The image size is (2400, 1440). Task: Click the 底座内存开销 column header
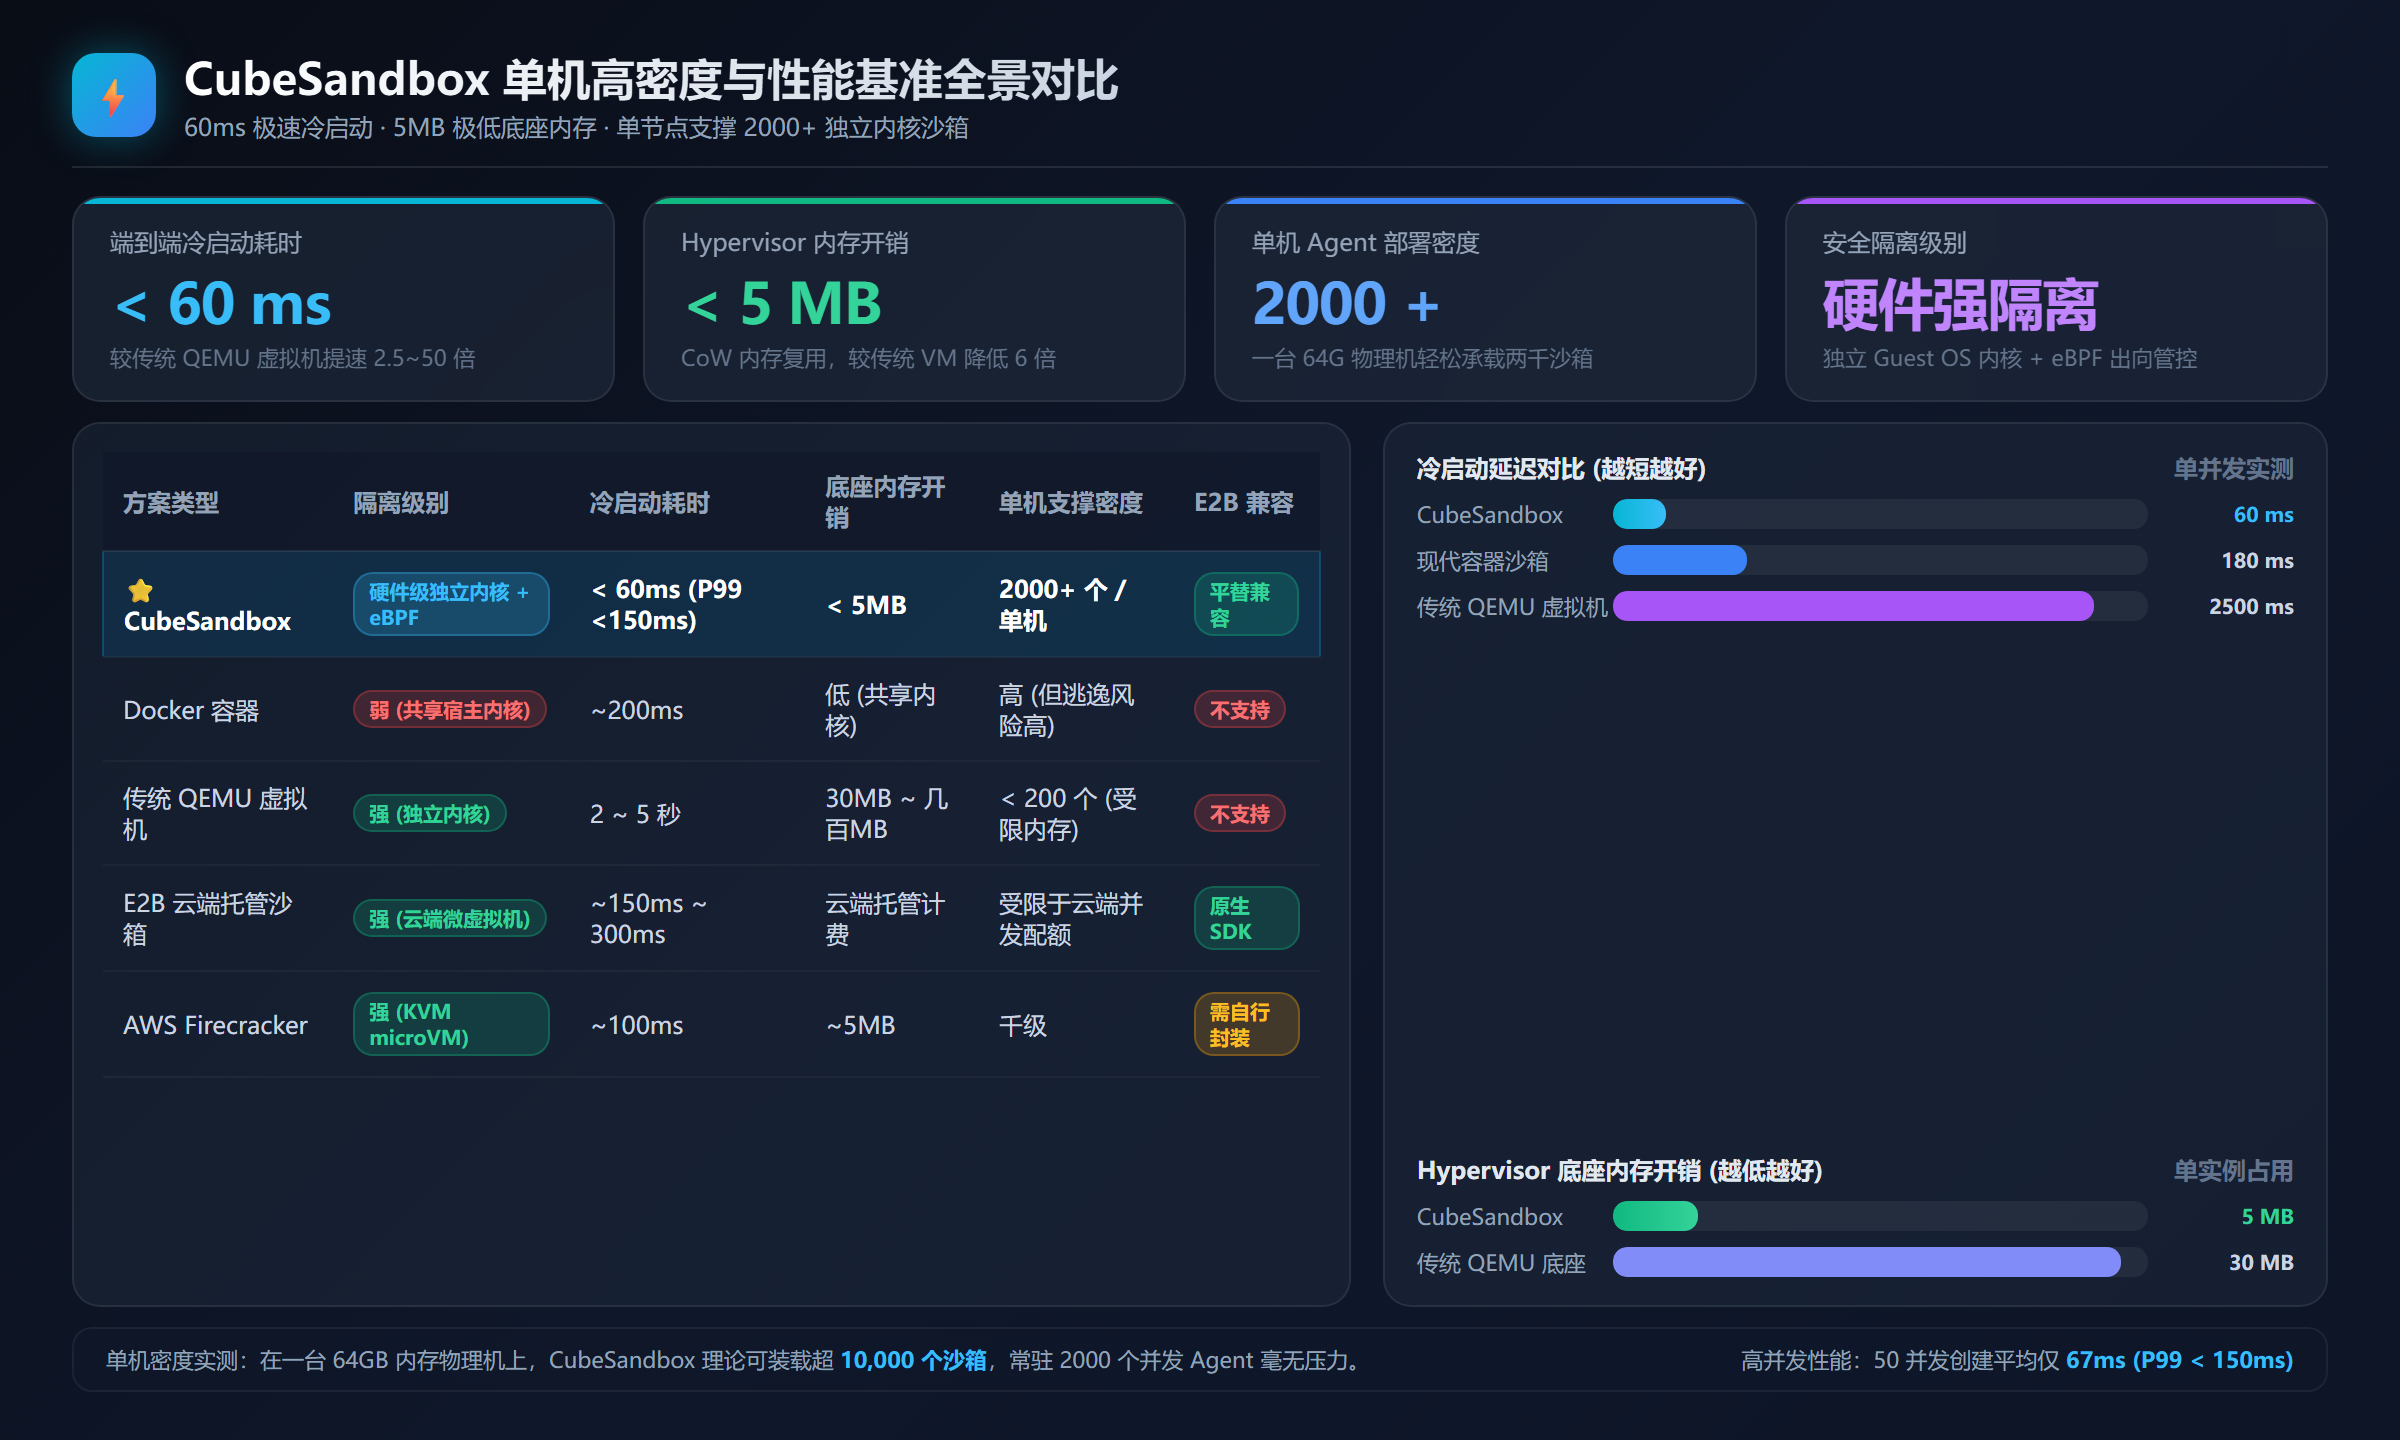[x=885, y=503]
